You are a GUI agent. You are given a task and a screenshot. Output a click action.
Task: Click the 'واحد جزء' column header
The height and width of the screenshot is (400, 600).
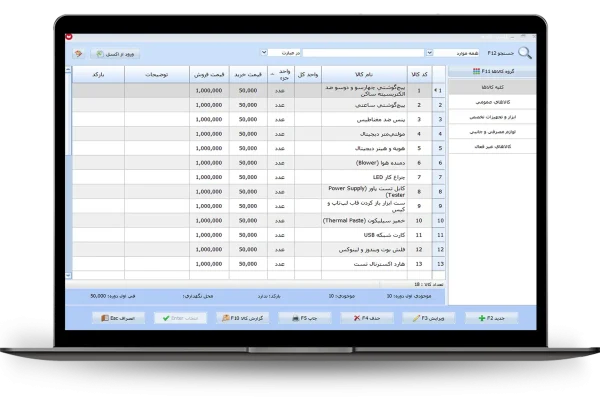(281, 74)
